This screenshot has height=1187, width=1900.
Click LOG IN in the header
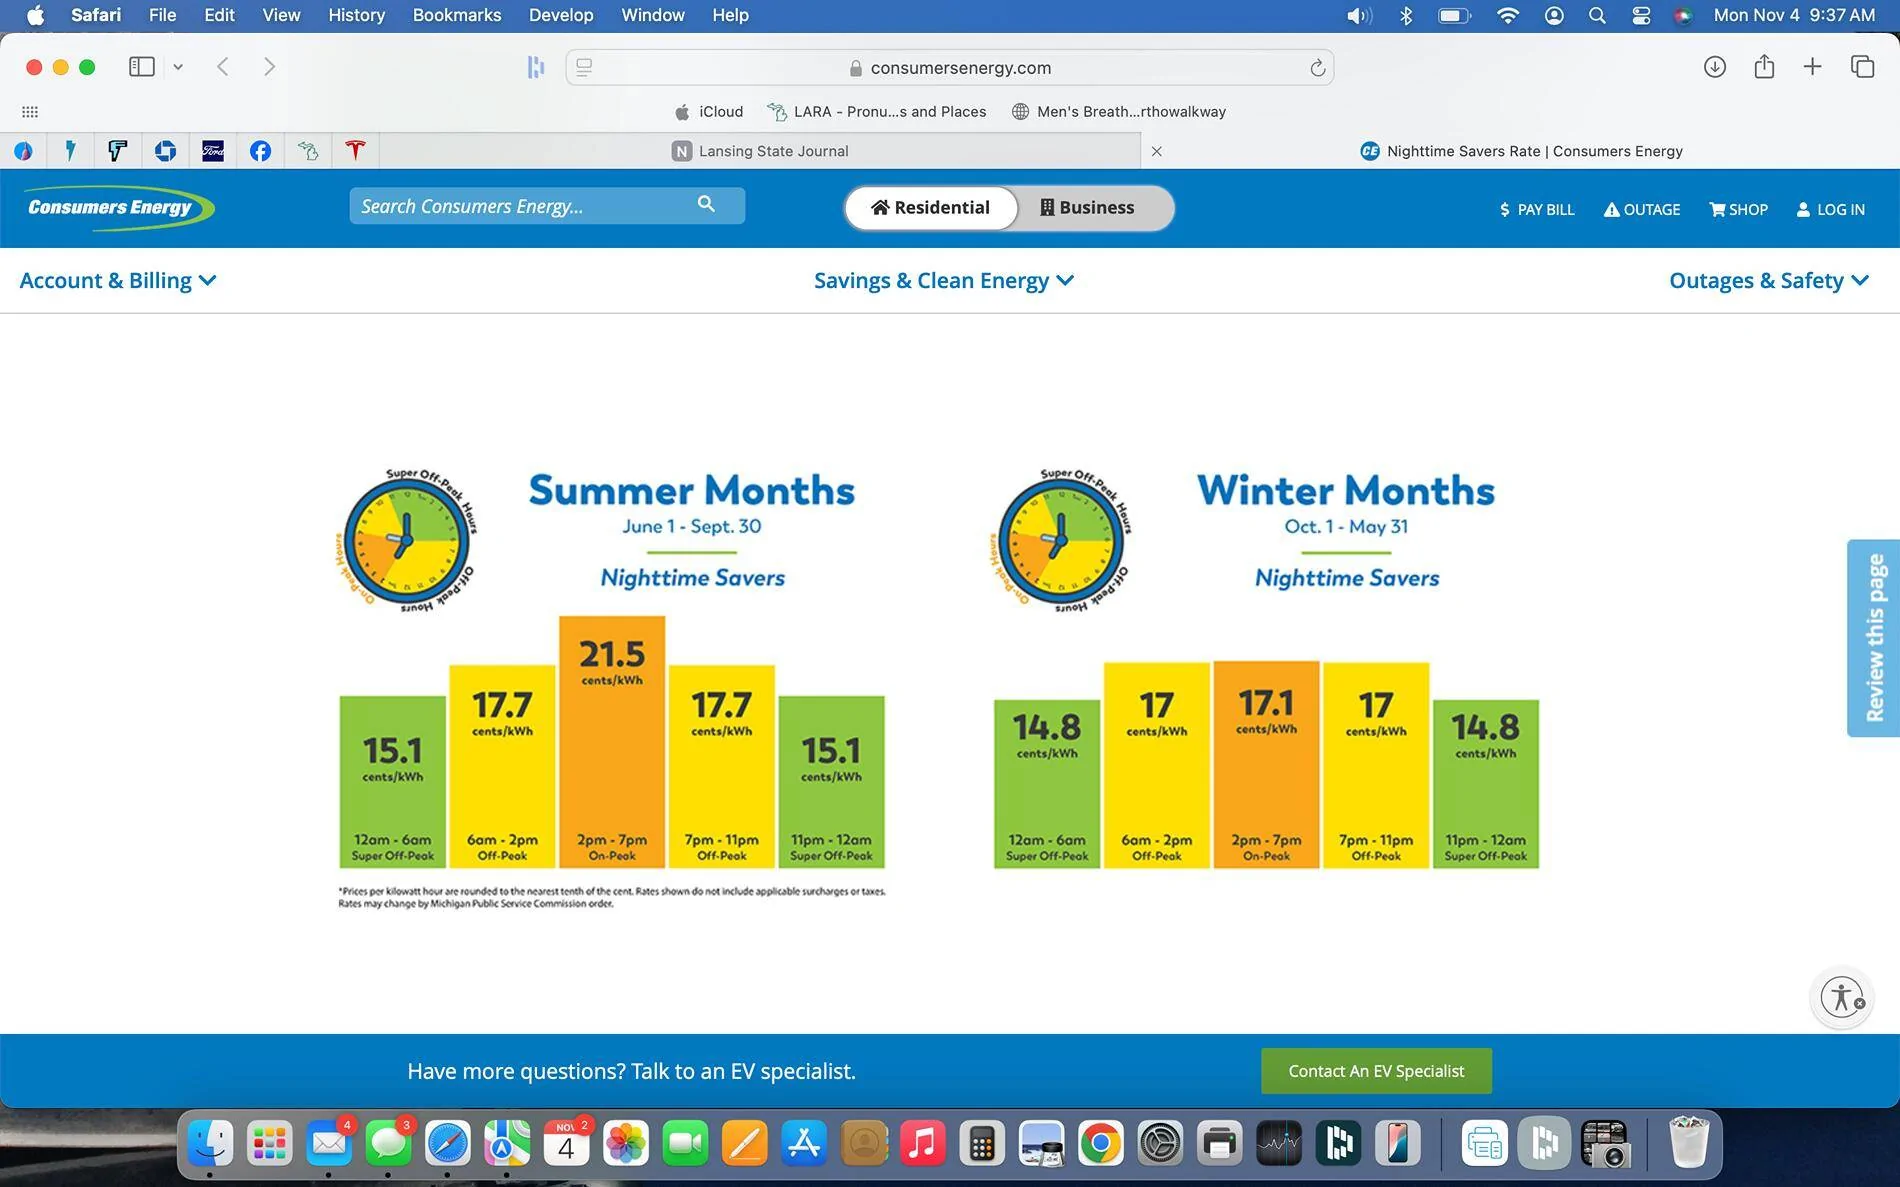pyautogui.click(x=1831, y=209)
